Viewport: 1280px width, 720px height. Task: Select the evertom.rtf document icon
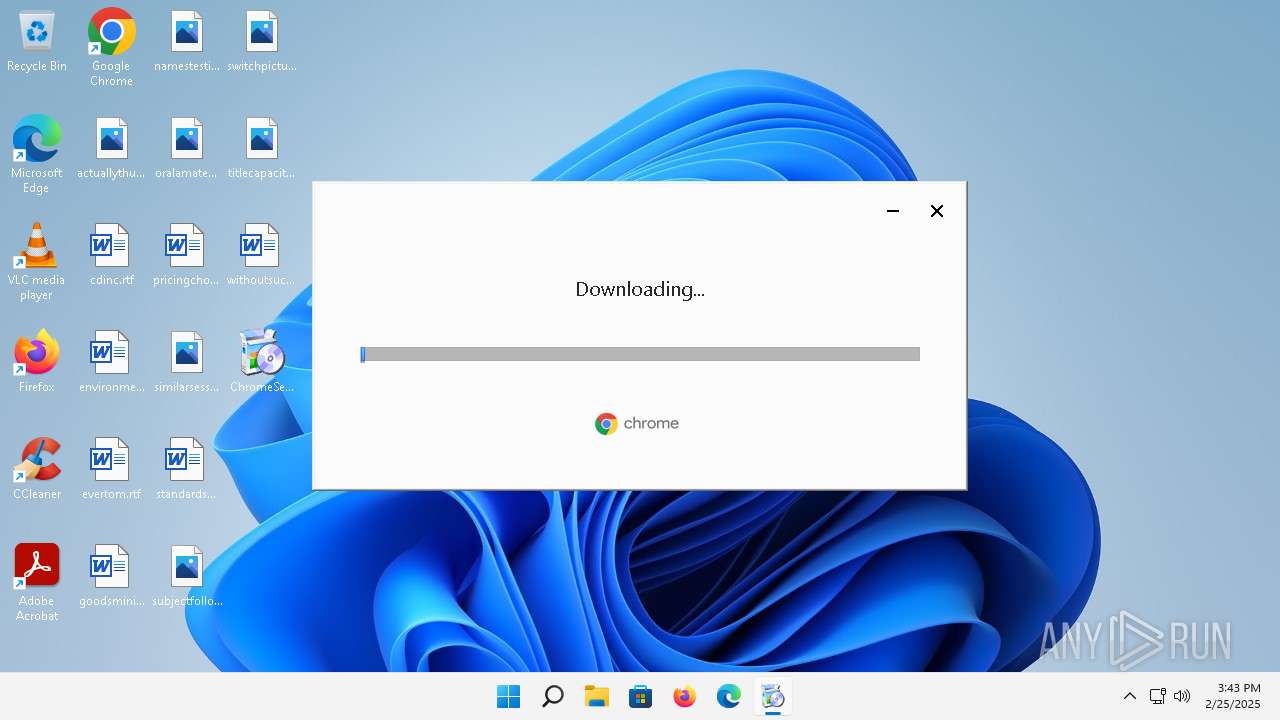click(111, 469)
